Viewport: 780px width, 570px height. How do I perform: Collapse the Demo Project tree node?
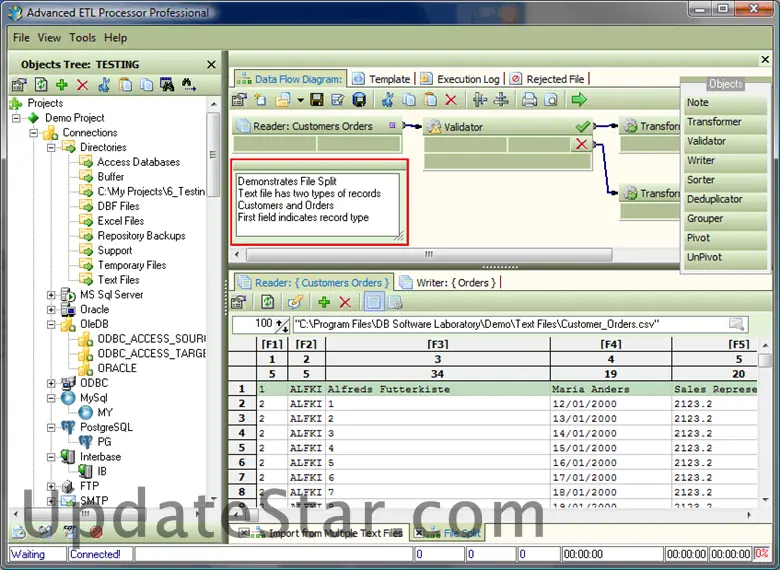click(x=16, y=118)
